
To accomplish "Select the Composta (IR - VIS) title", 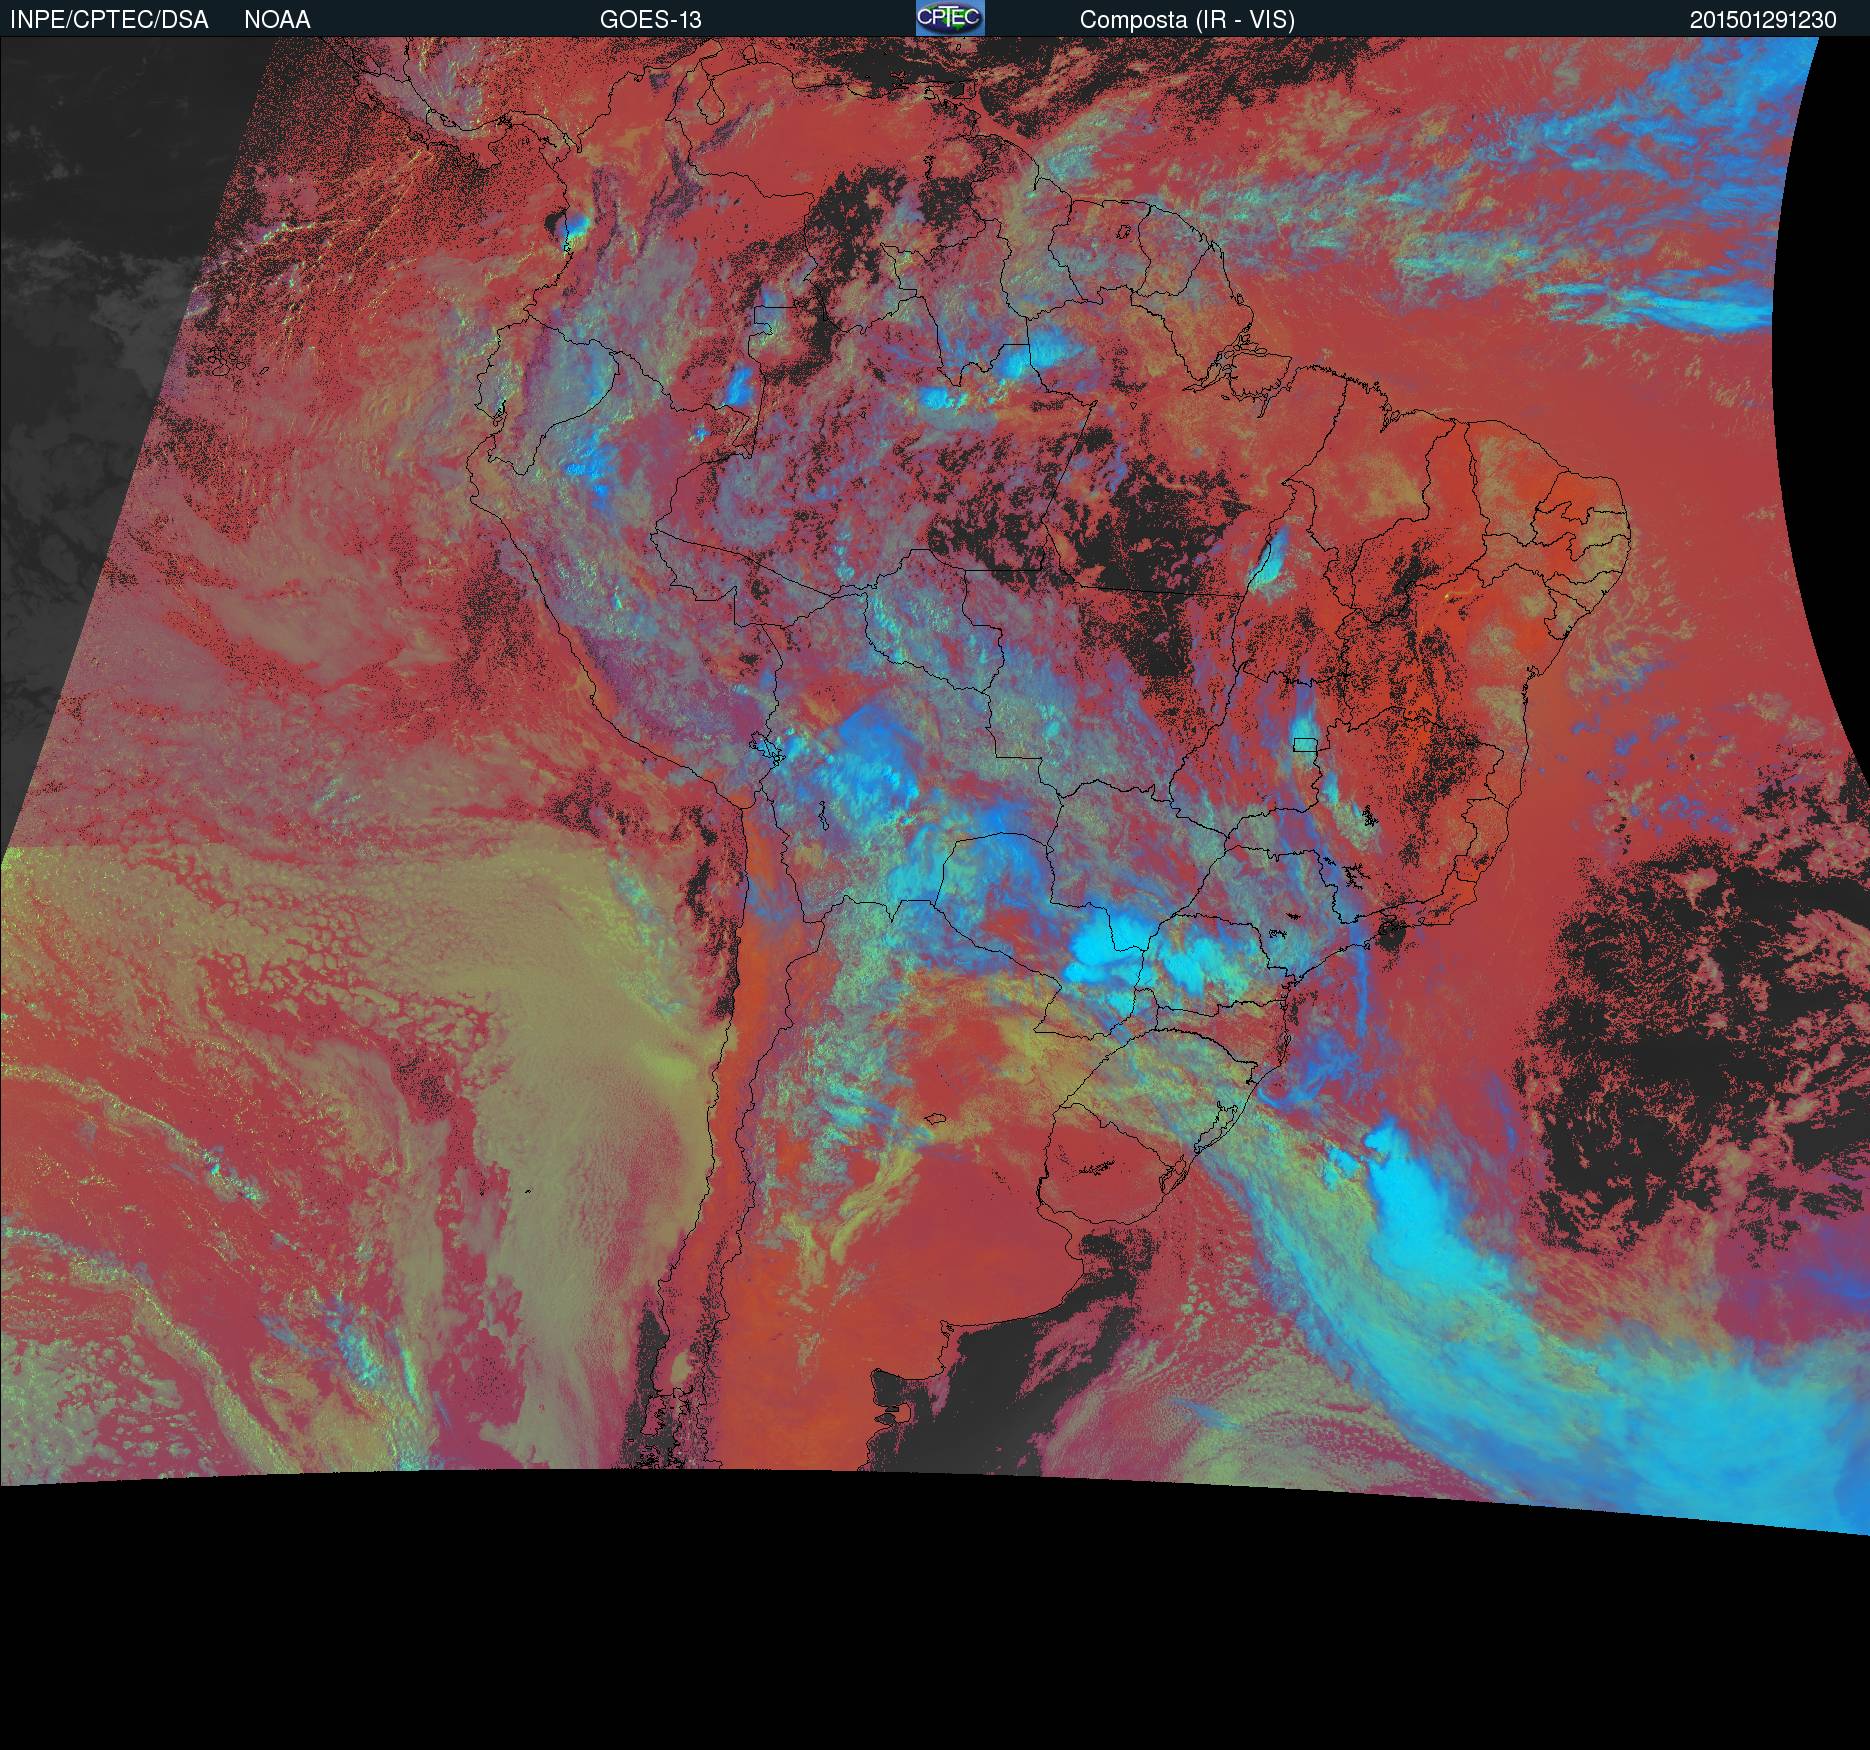I will 1187,20.
